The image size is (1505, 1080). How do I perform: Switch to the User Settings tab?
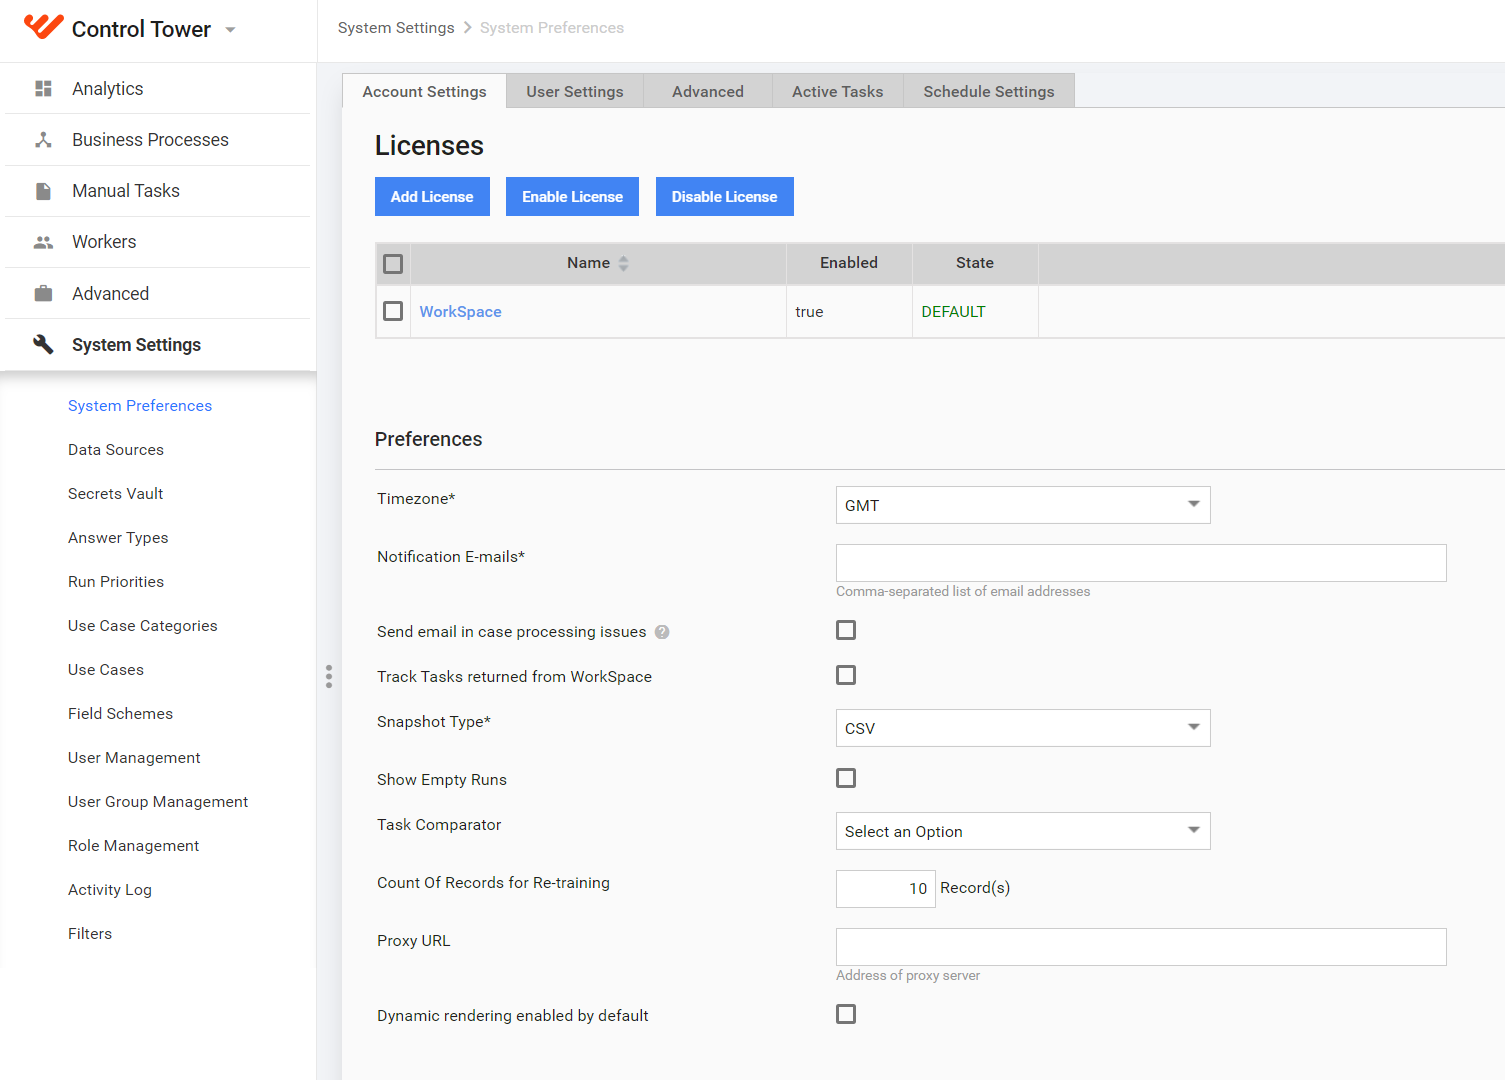[575, 91]
